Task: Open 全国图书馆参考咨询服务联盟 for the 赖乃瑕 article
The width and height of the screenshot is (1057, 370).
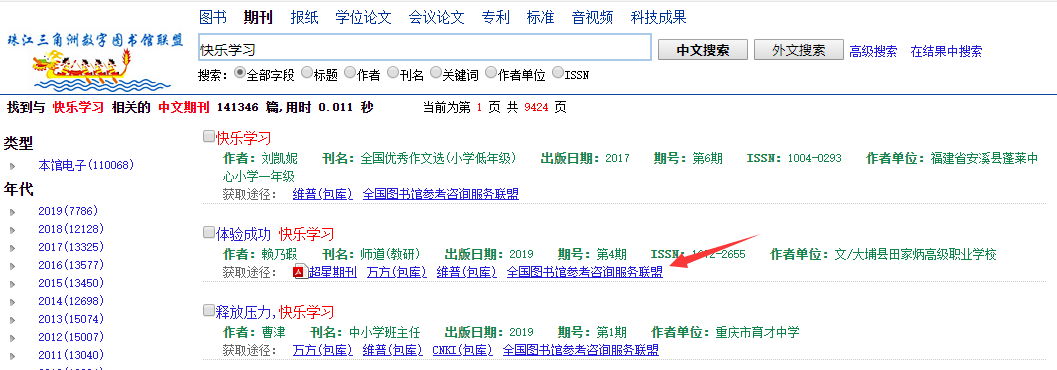Action: [584, 272]
